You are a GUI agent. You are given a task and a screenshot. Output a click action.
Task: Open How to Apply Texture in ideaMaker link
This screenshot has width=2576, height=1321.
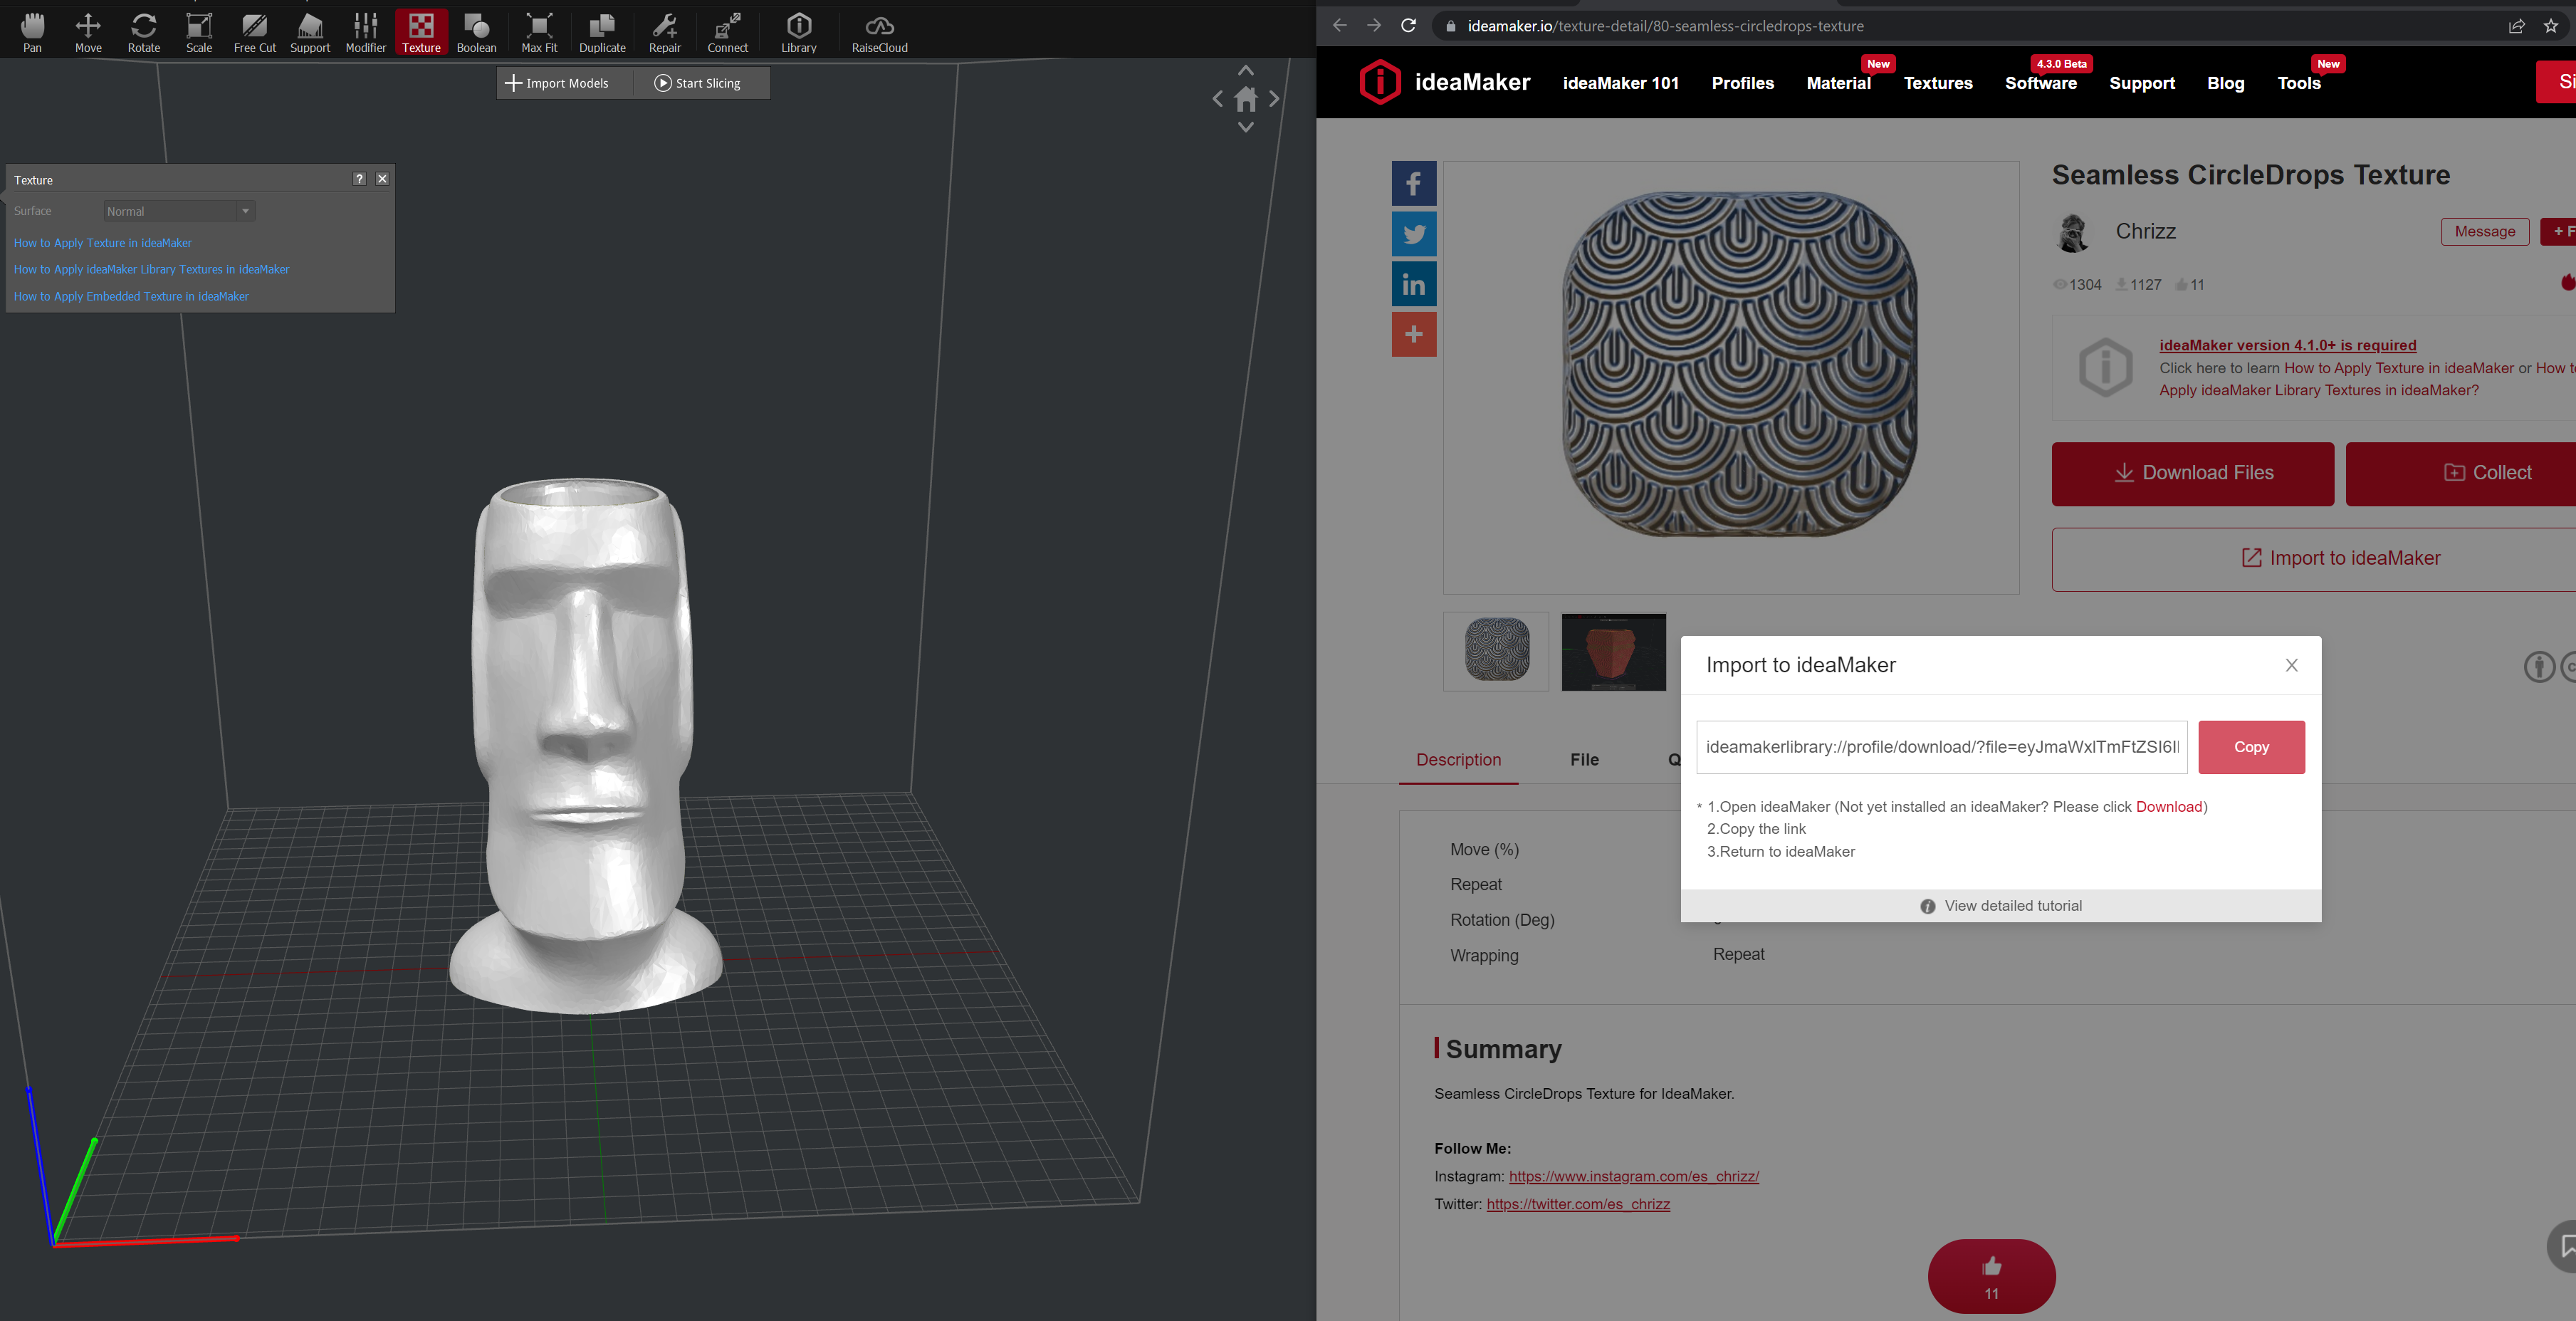click(103, 243)
